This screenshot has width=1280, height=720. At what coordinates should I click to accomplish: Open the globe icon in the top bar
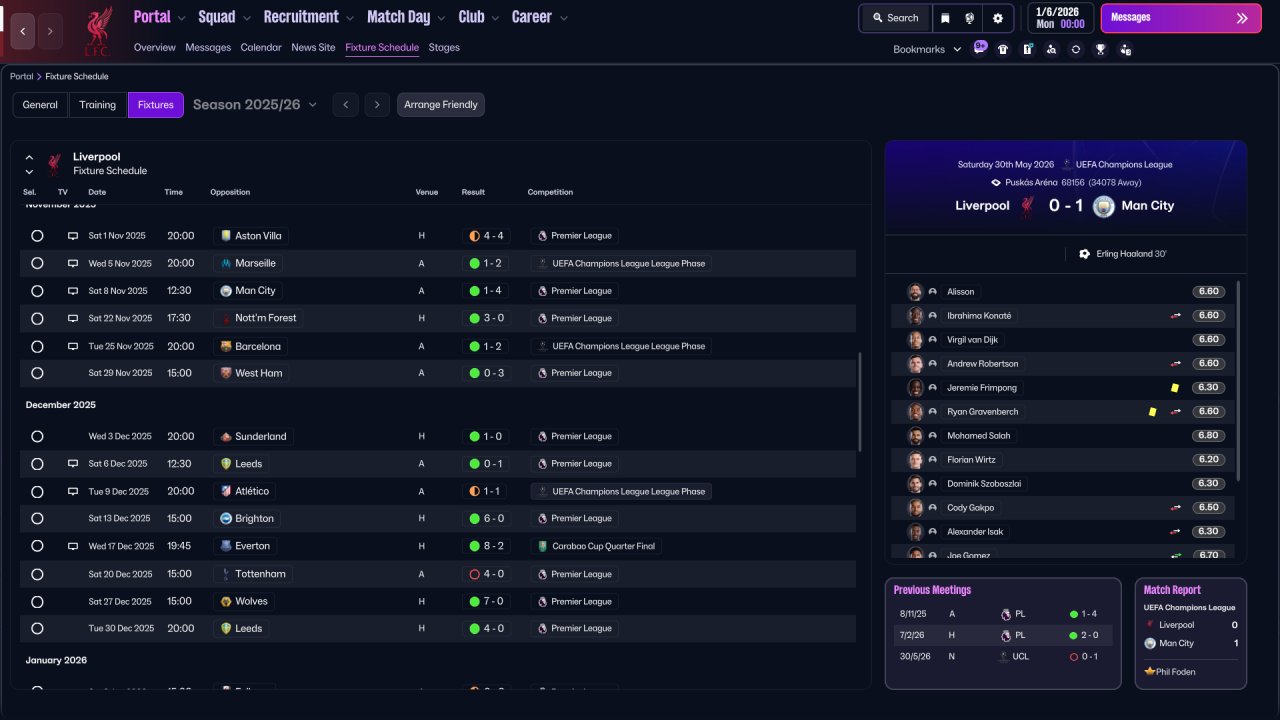[x=969, y=18]
